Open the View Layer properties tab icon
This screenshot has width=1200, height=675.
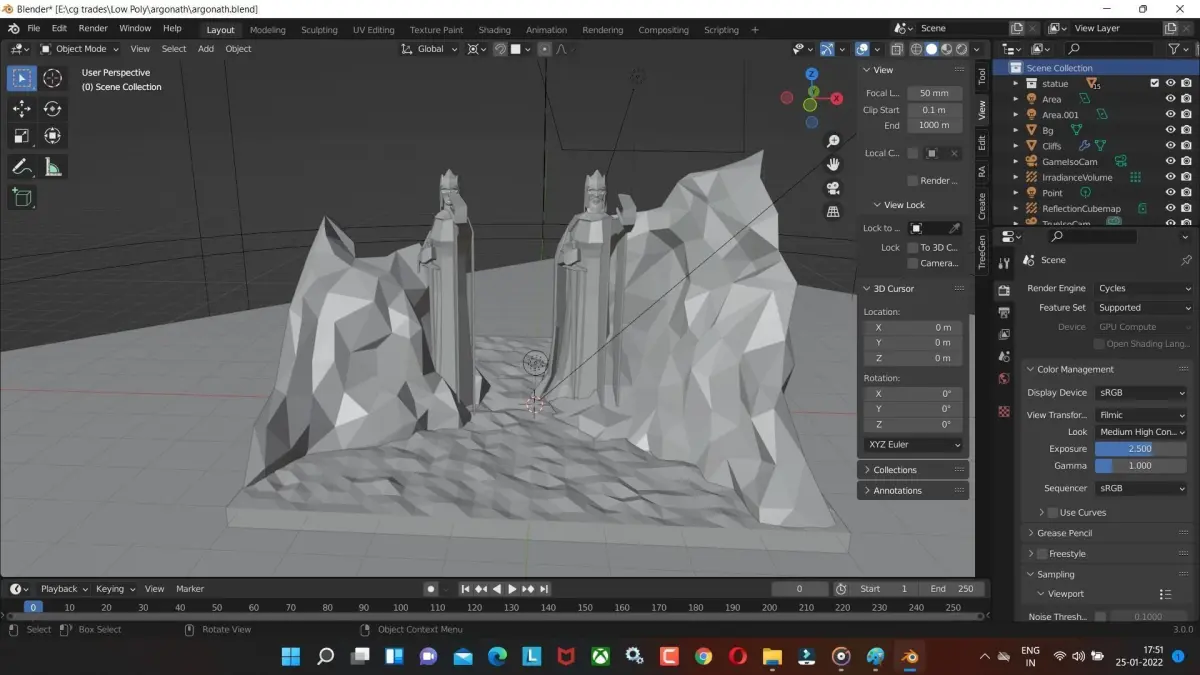click(1004, 334)
